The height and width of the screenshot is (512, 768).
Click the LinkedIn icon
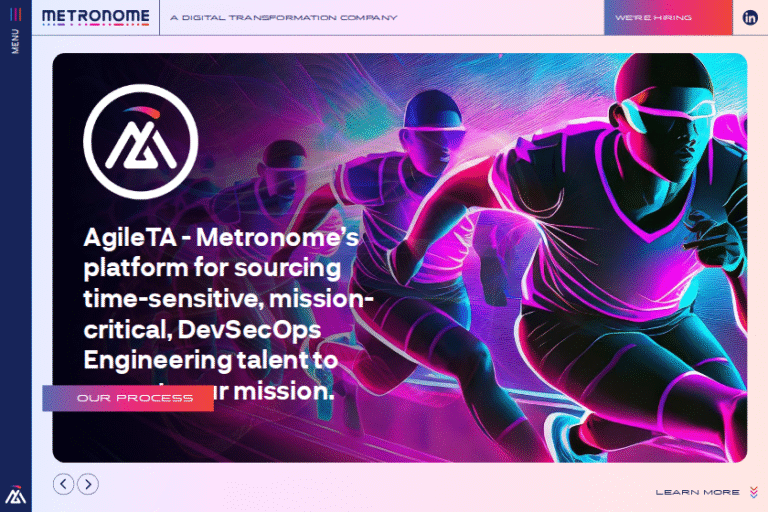[x=750, y=17]
